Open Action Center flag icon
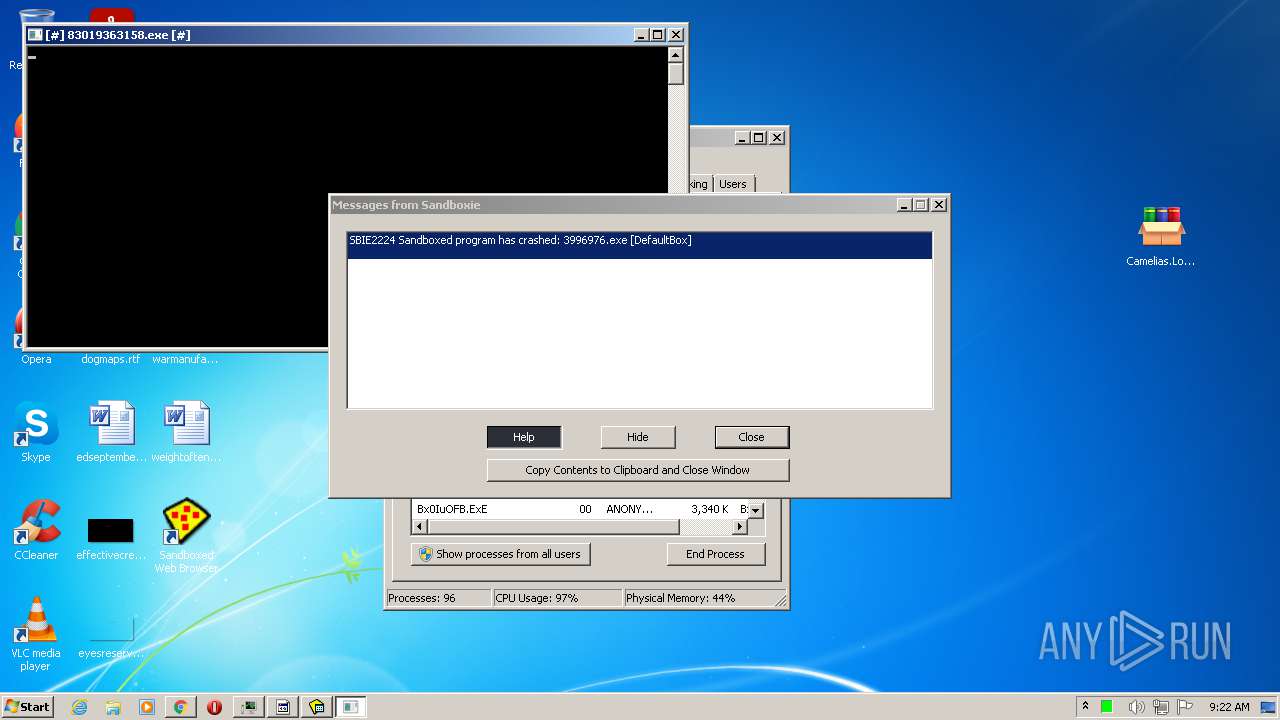The height and width of the screenshot is (720, 1280). [1185, 707]
